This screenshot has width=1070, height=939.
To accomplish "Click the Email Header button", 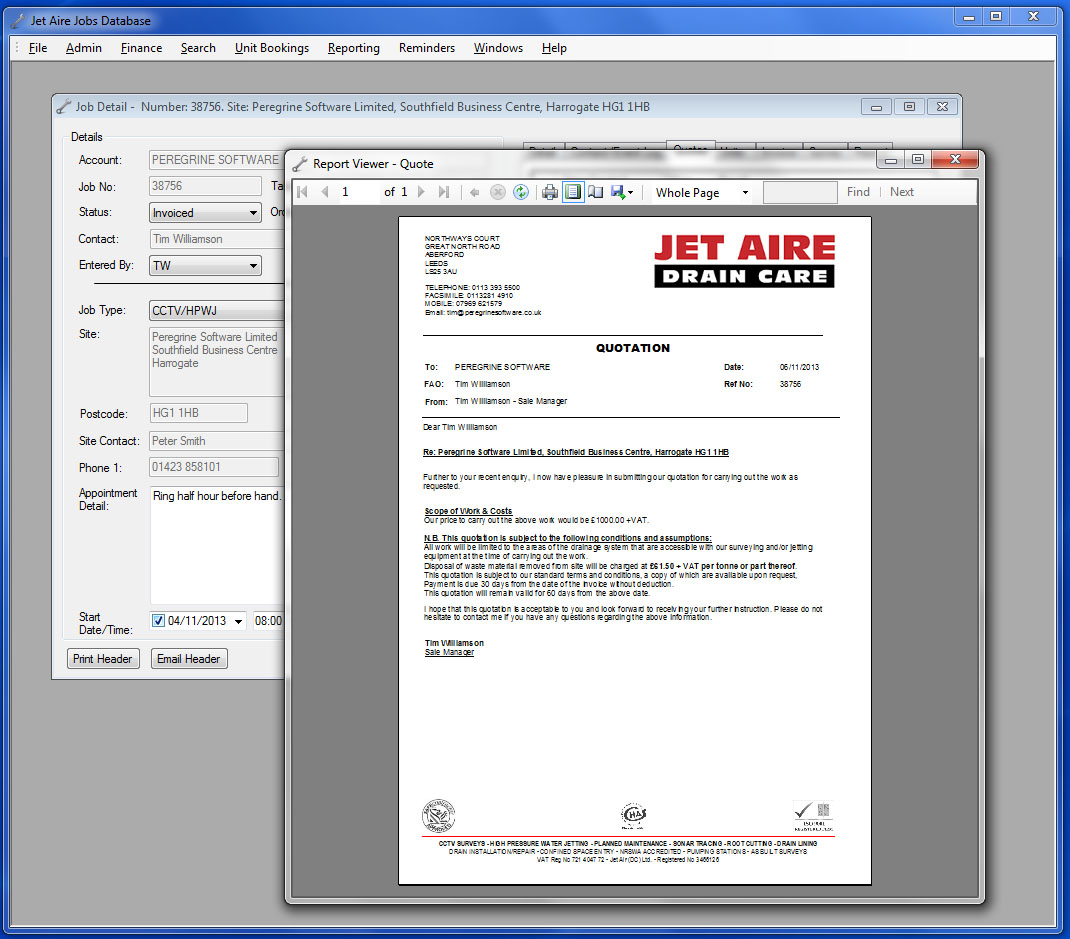I will tap(188, 659).
